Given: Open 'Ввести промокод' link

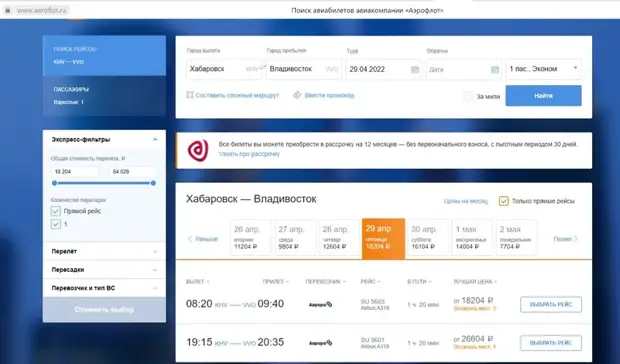Looking at the screenshot, I should 329,95.
